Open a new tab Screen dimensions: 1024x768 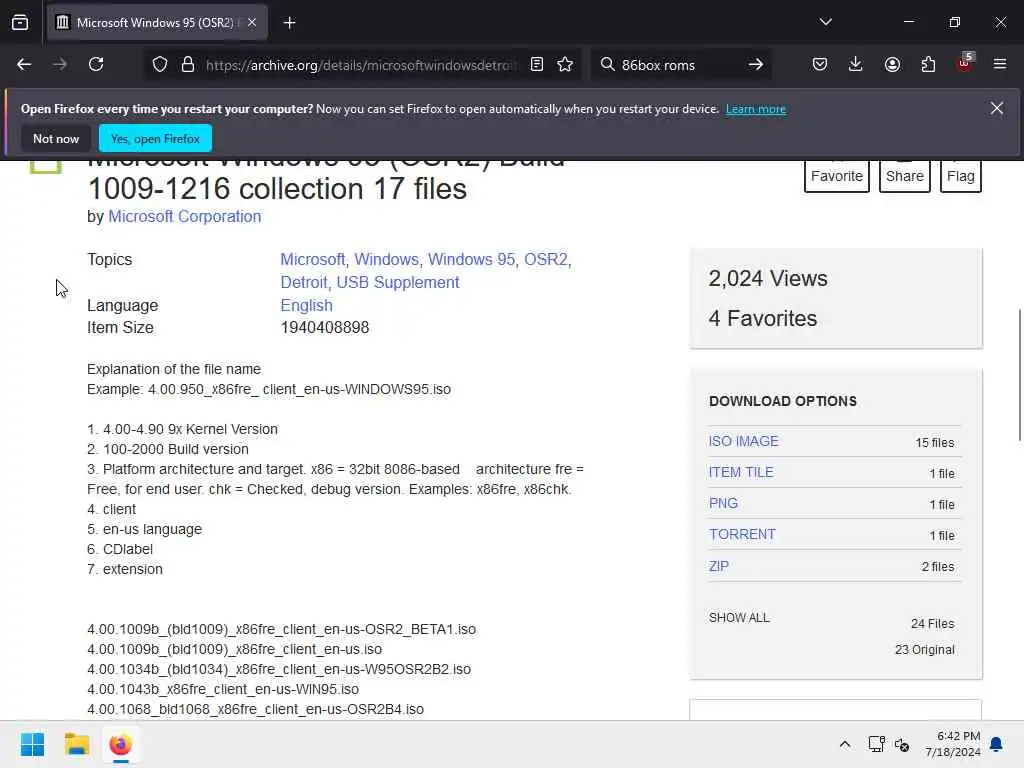tap(289, 23)
